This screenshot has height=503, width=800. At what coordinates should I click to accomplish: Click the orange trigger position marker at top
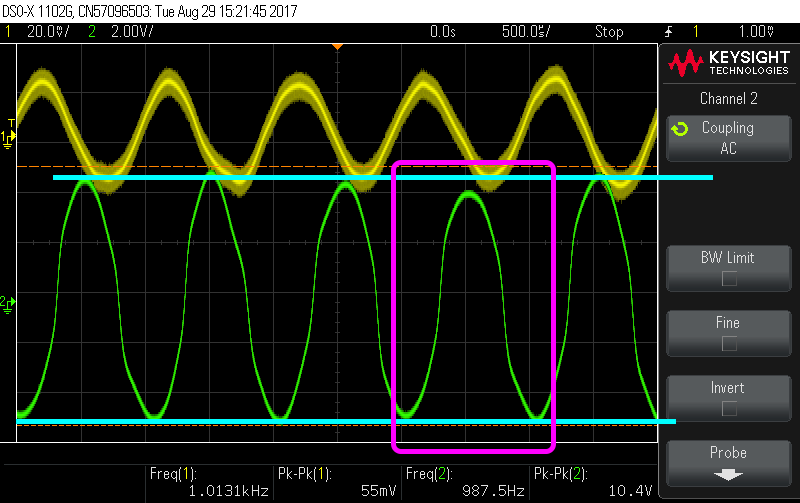tap(338, 47)
